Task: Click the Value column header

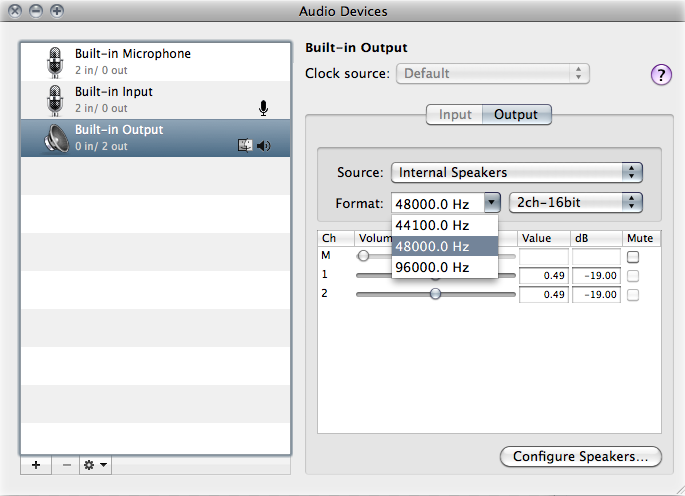Action: 543,238
